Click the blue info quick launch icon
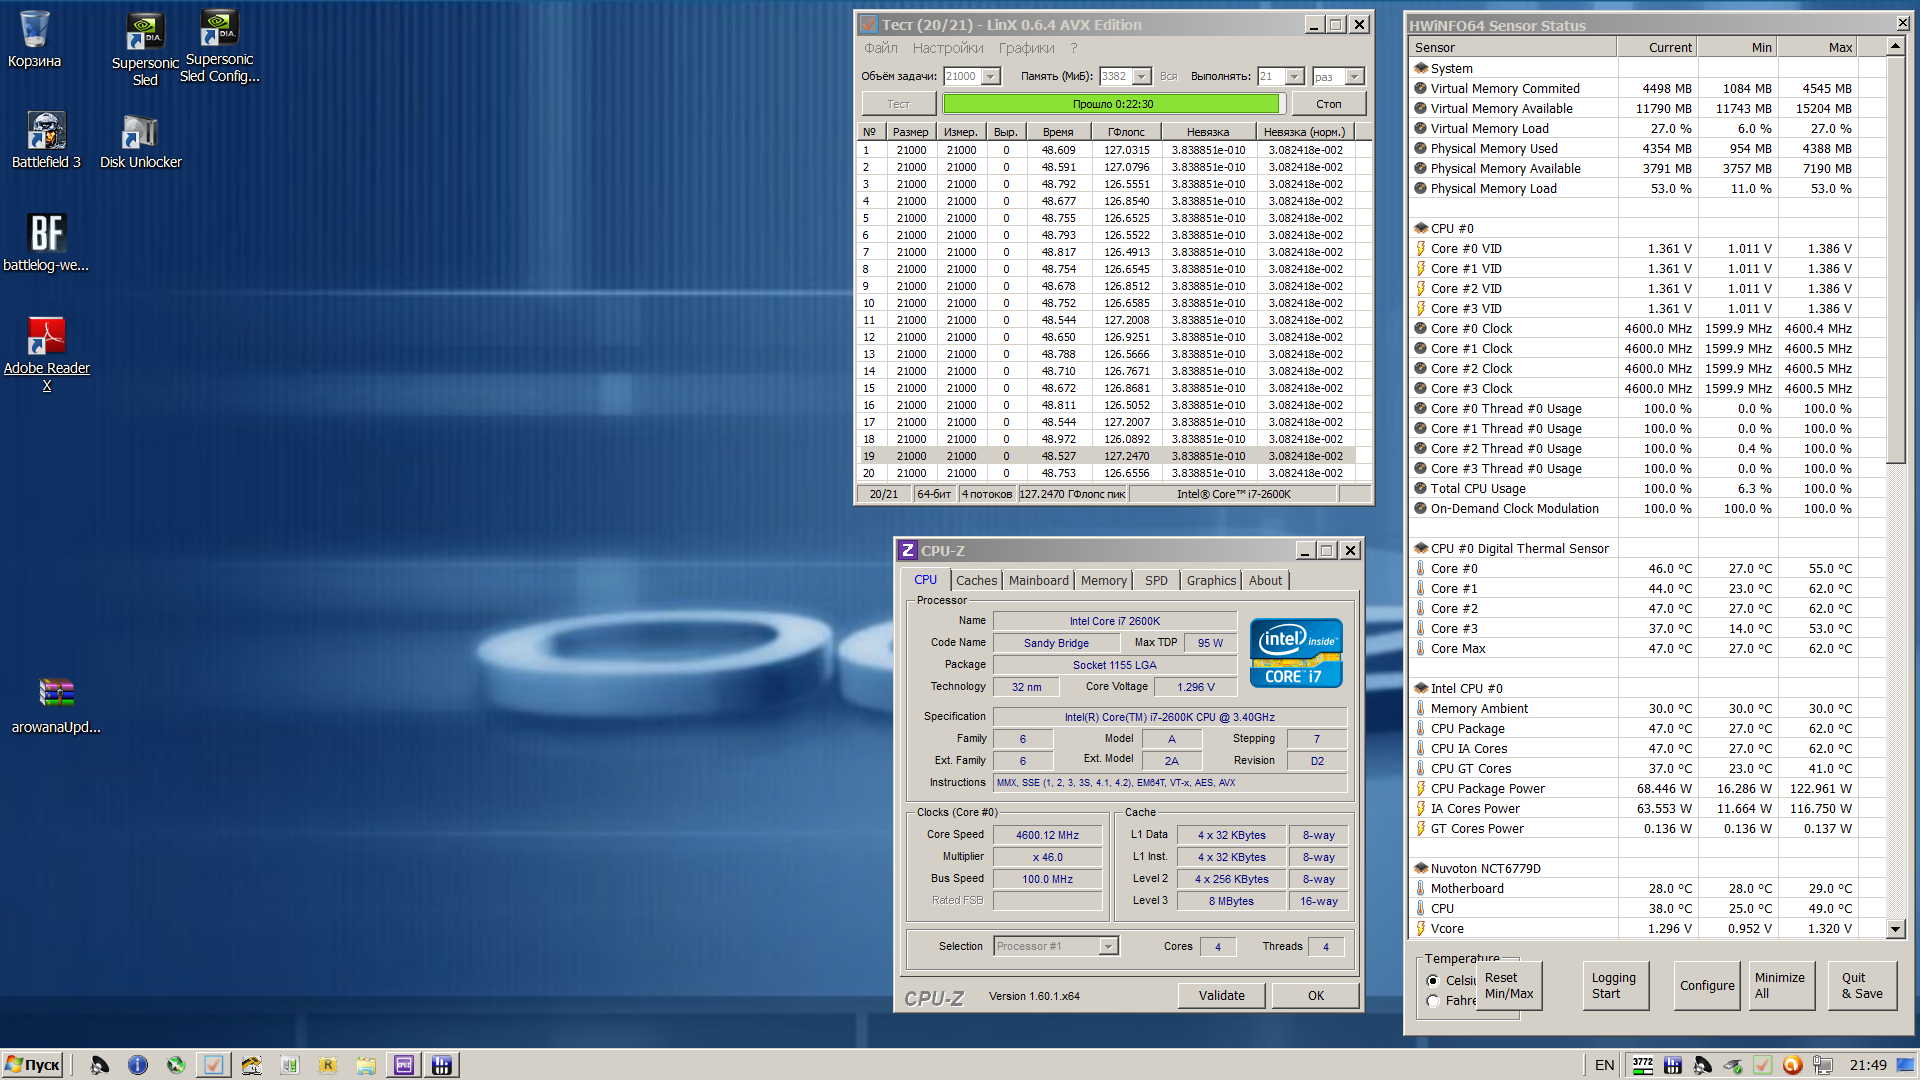This screenshot has width=1920, height=1080. [x=138, y=1065]
